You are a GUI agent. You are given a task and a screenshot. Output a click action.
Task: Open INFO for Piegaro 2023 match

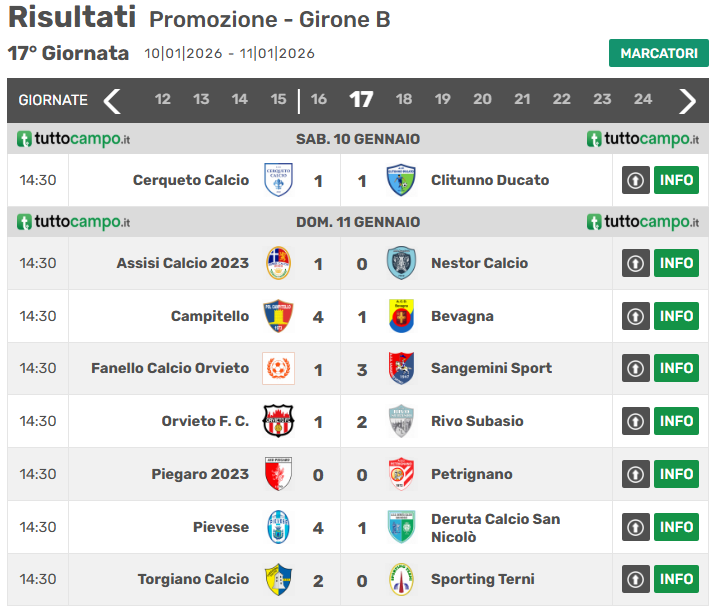click(x=677, y=474)
